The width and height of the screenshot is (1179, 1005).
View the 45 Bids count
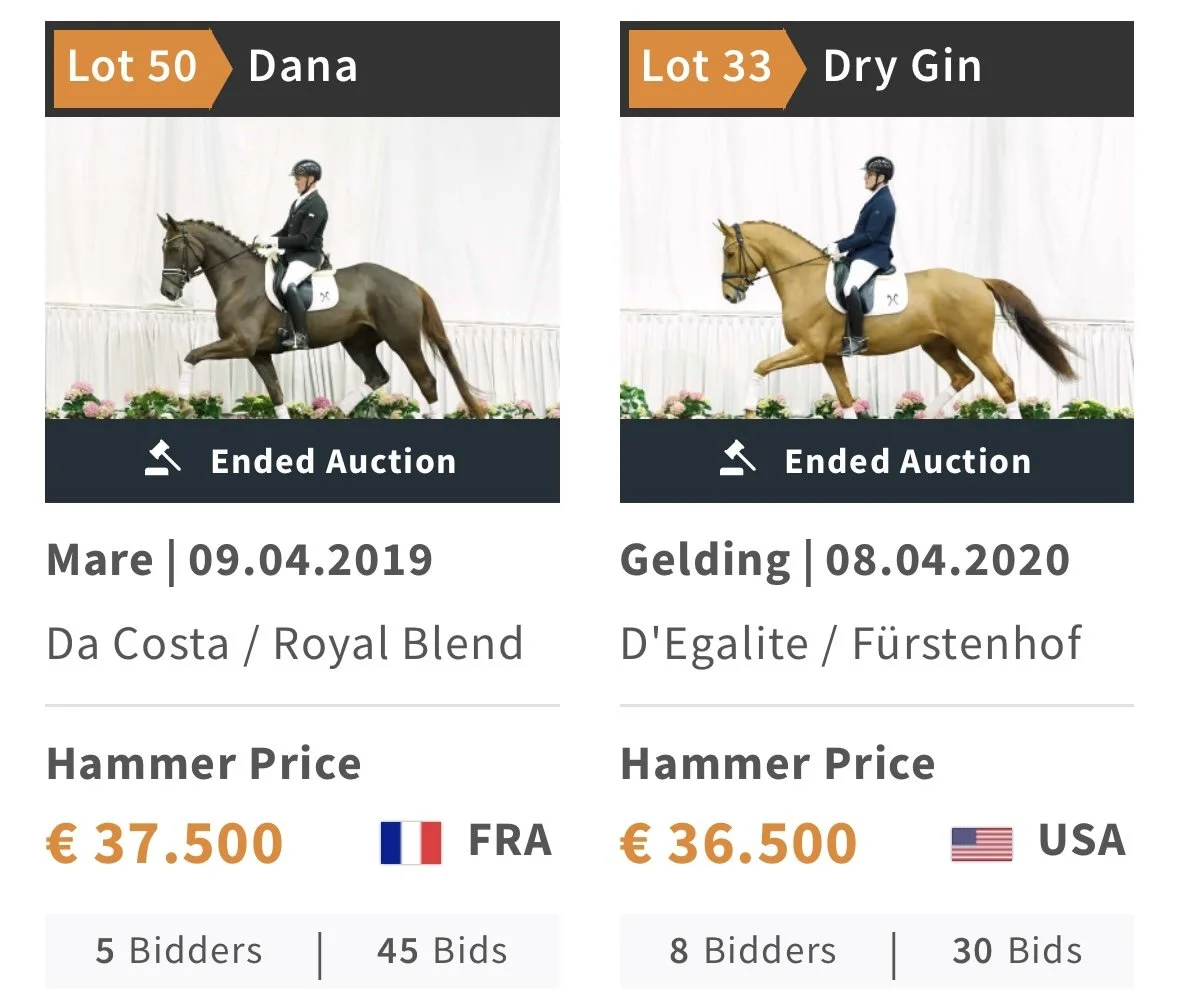(x=442, y=951)
